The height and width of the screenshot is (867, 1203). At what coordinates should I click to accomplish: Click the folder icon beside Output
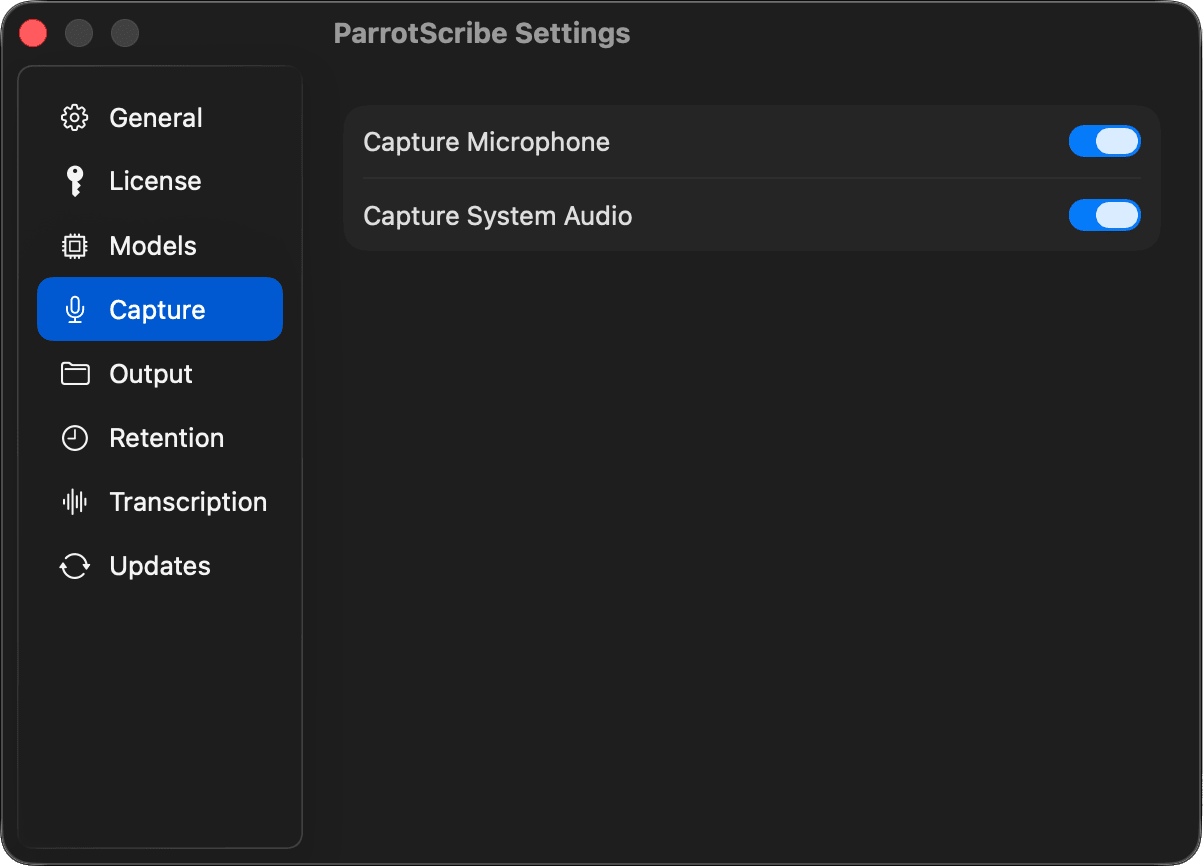[75, 374]
